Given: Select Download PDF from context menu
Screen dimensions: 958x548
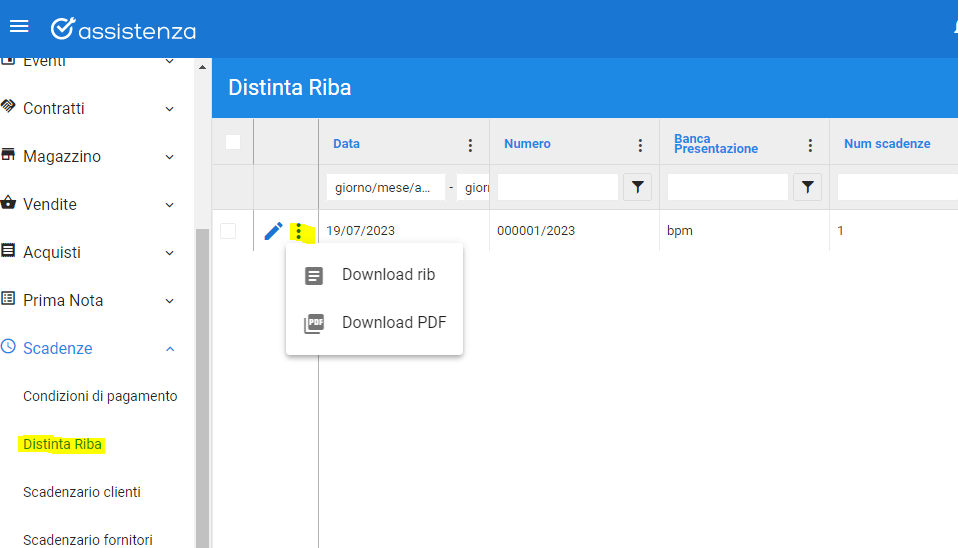Looking at the screenshot, I should (375, 323).
